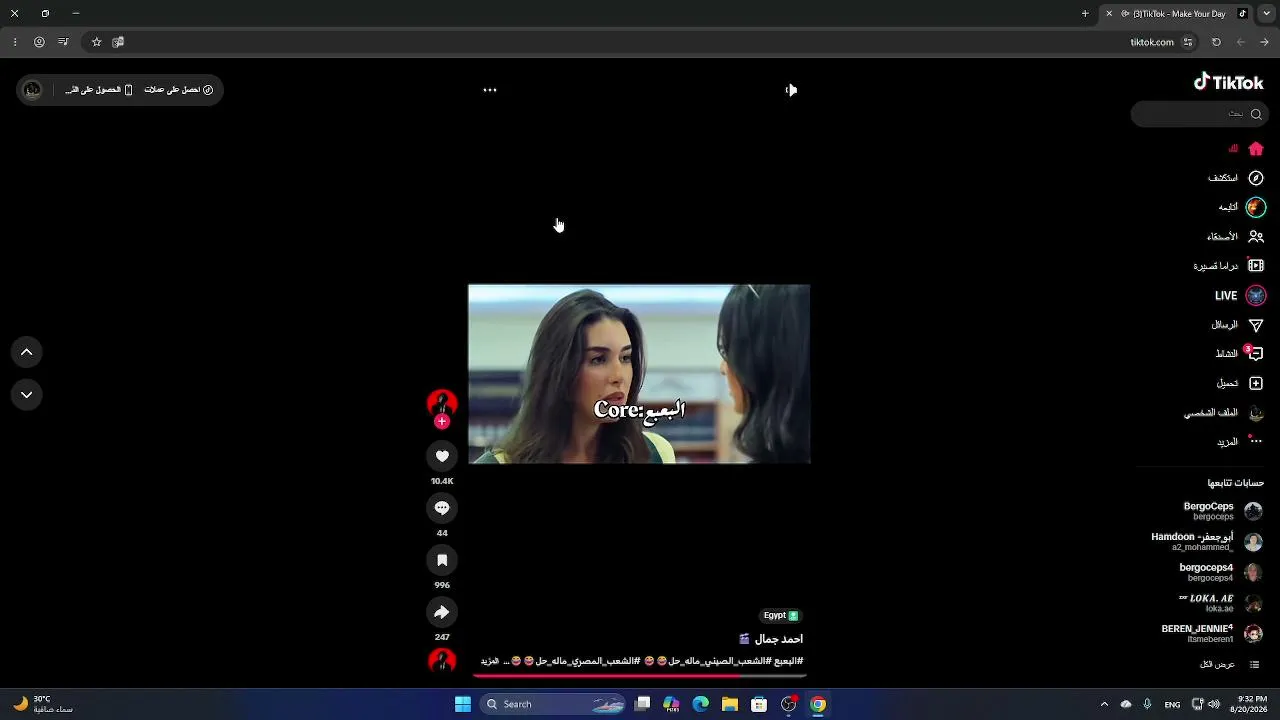Image resolution: width=1280 pixels, height=720 pixels.
Task: Open the weather widget showing 30°C
Action: point(44,704)
